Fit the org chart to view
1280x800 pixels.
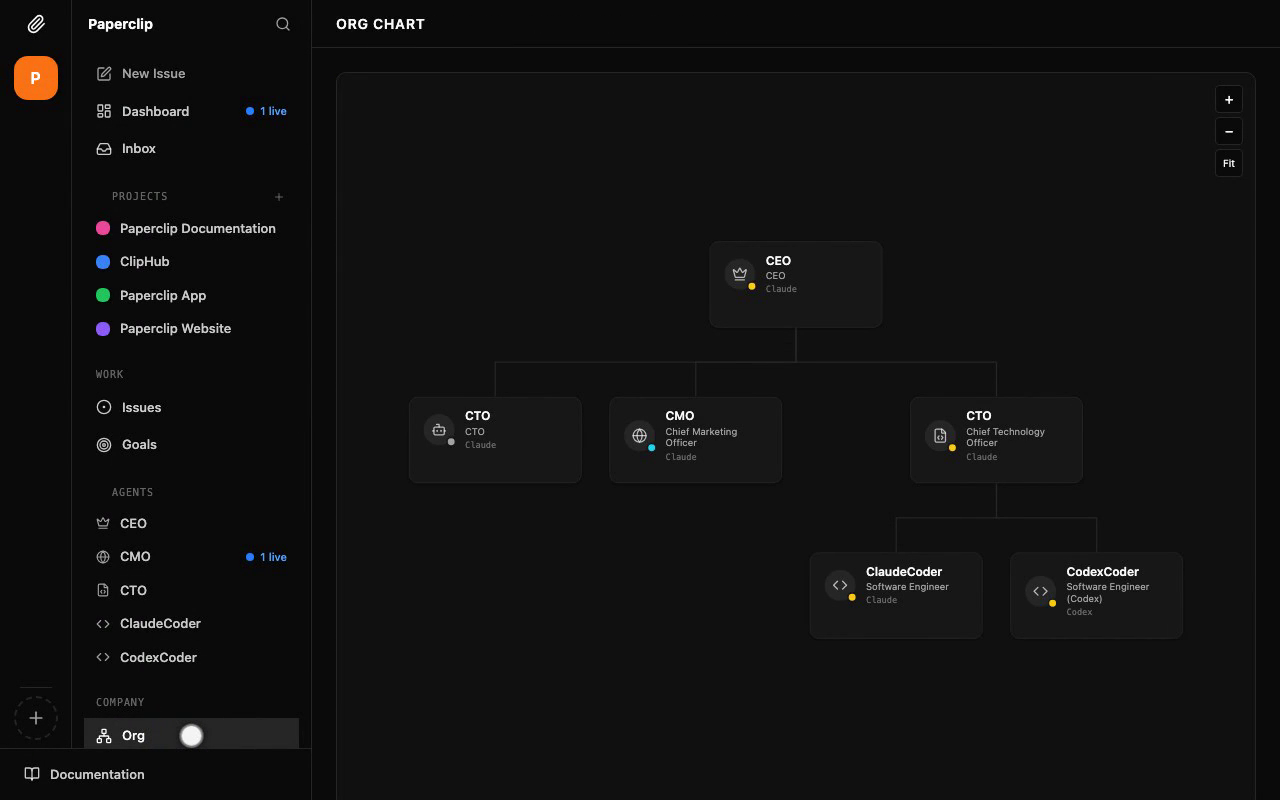tap(1229, 163)
